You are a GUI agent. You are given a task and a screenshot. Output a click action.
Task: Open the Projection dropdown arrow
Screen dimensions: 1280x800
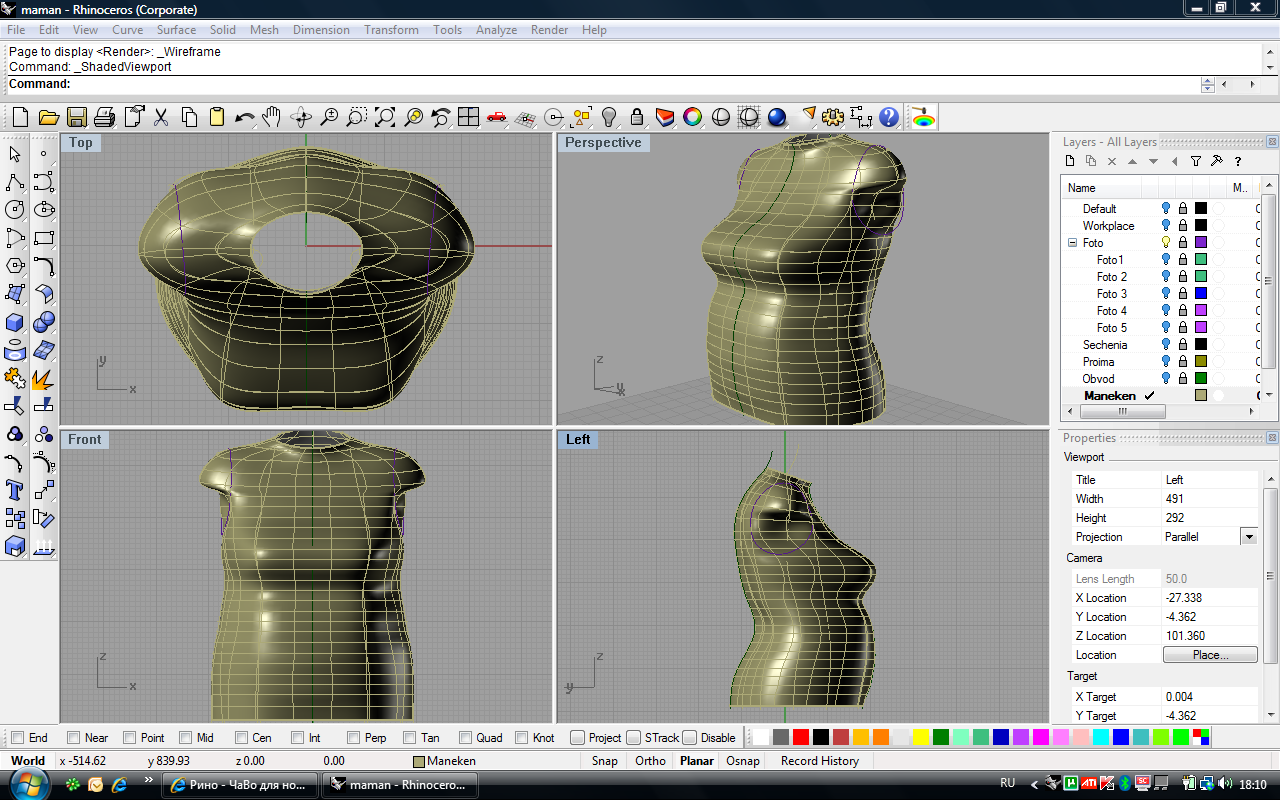point(1248,537)
